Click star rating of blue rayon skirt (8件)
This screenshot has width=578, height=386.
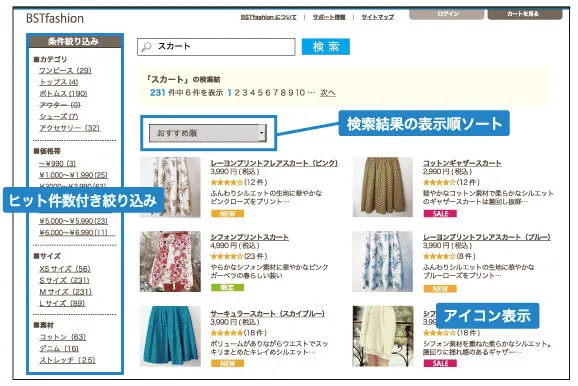(x=439, y=256)
